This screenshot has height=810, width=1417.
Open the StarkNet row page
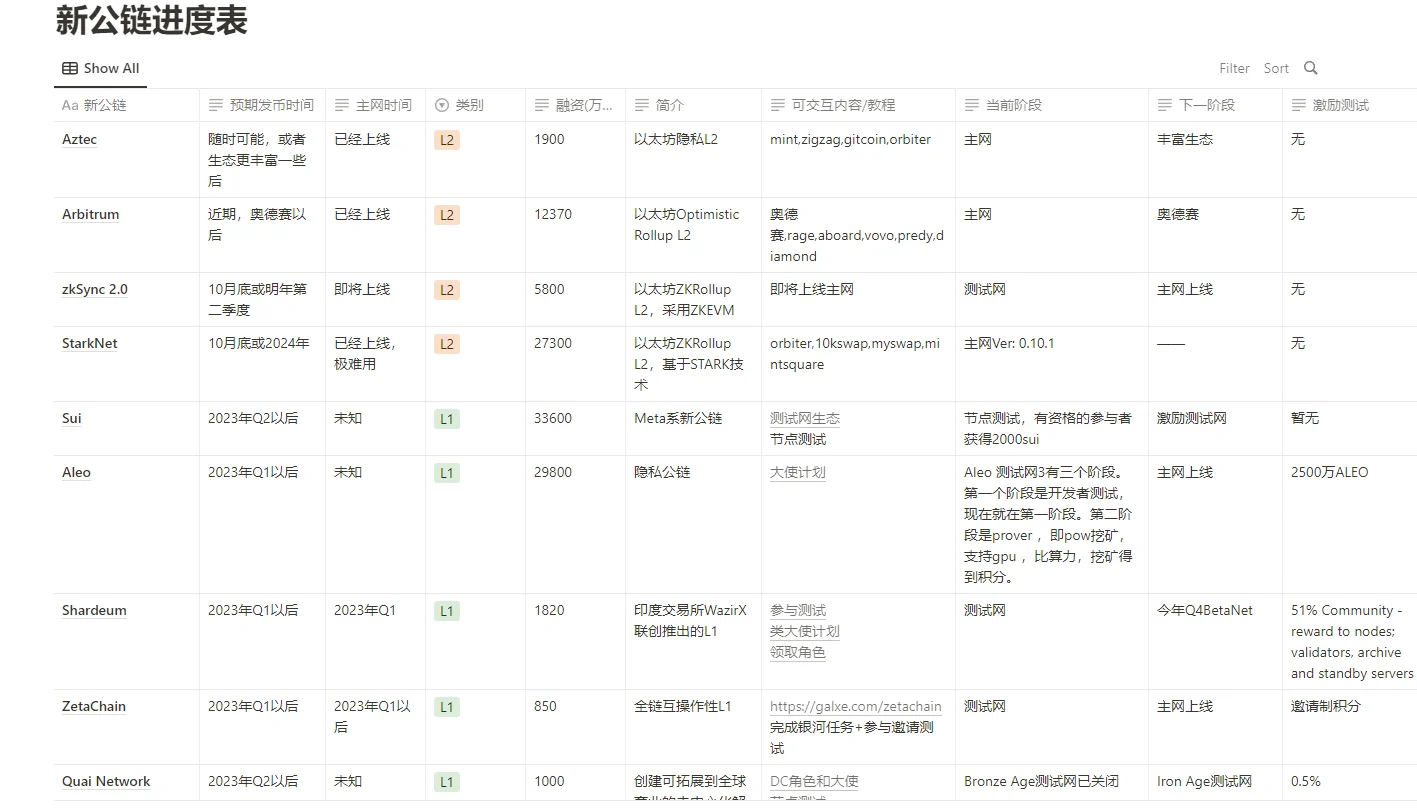tap(89, 343)
